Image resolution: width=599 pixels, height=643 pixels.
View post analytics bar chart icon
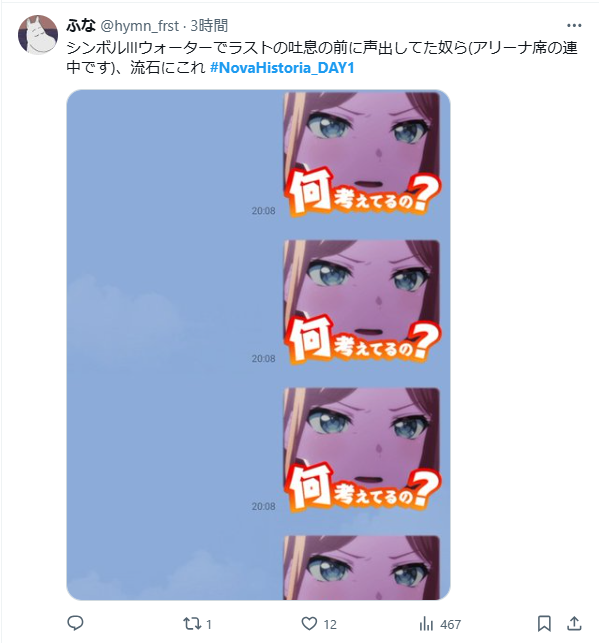click(x=426, y=624)
